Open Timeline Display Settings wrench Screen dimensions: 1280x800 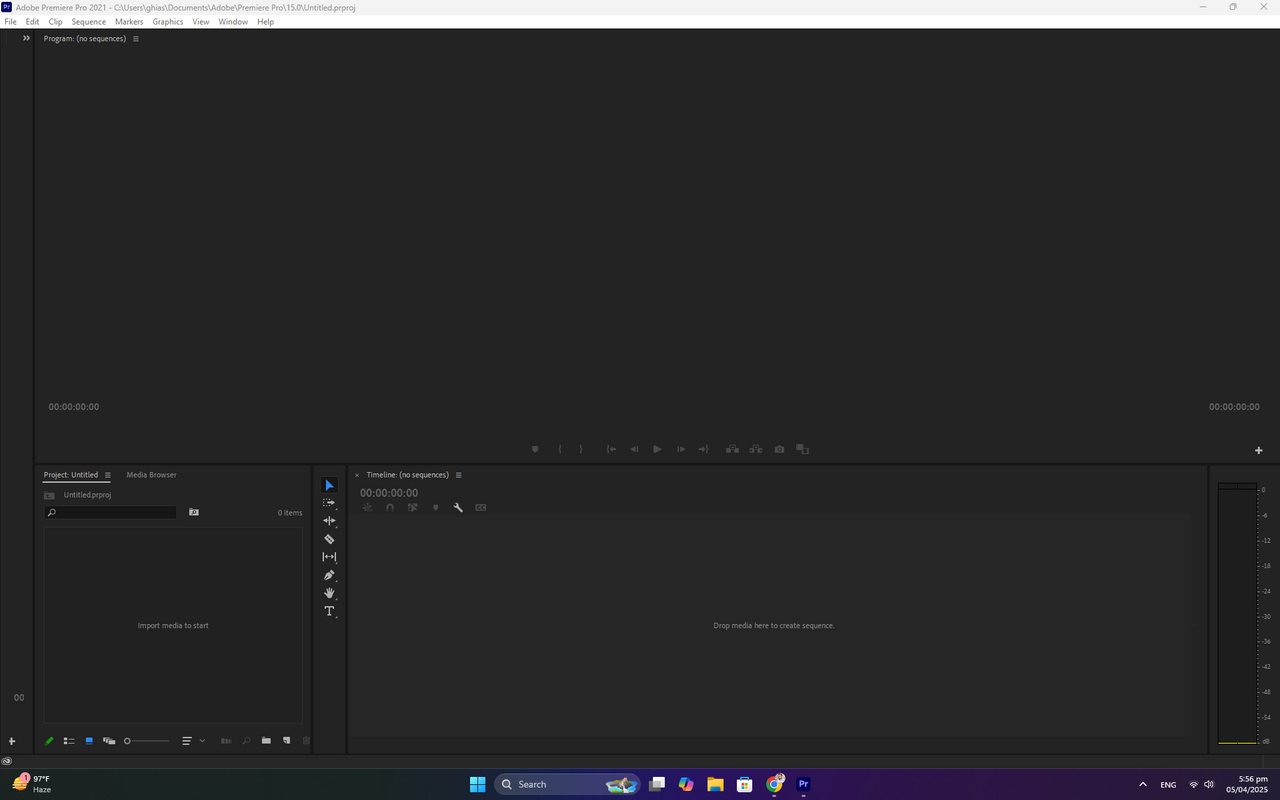458,507
